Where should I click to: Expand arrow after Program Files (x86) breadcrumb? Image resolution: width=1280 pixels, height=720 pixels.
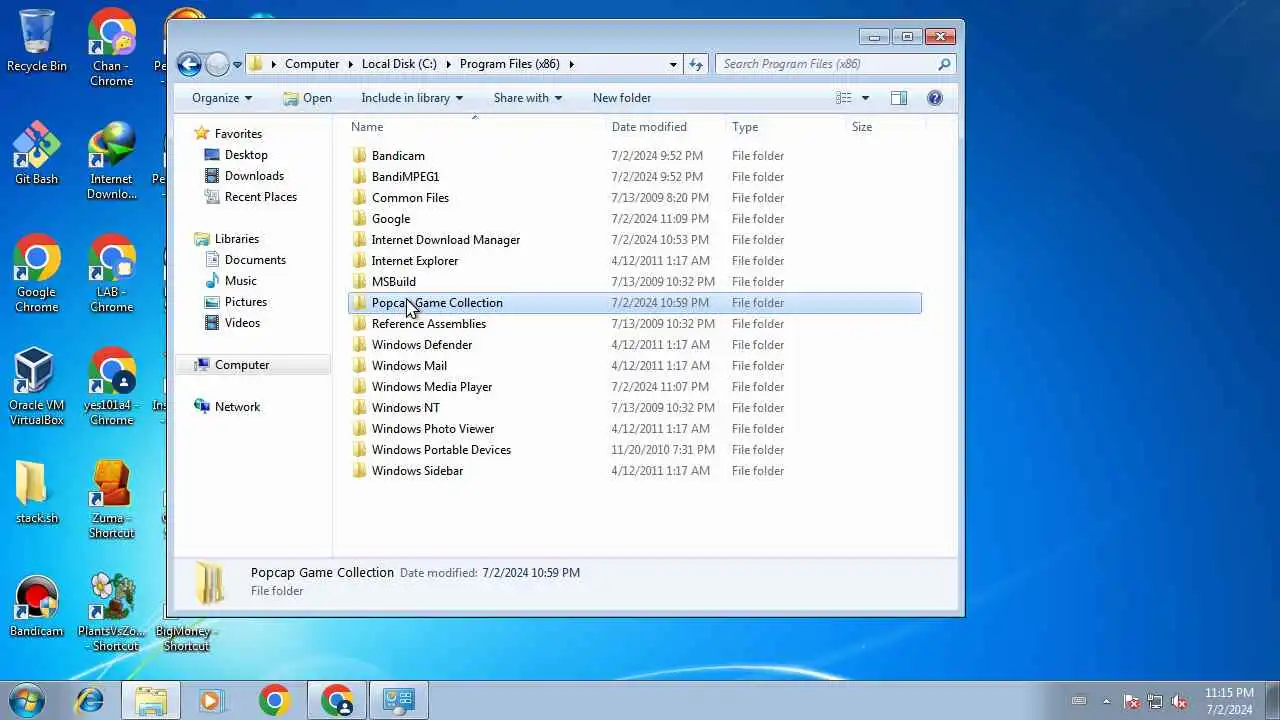click(572, 64)
